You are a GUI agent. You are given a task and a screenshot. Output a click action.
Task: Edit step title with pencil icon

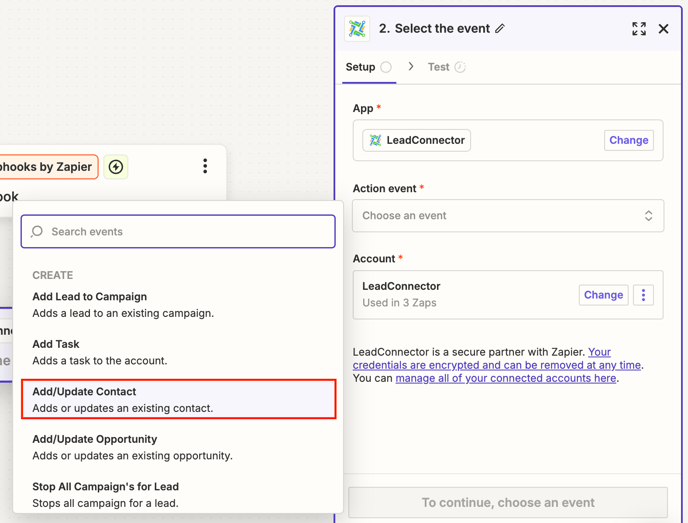point(500,29)
